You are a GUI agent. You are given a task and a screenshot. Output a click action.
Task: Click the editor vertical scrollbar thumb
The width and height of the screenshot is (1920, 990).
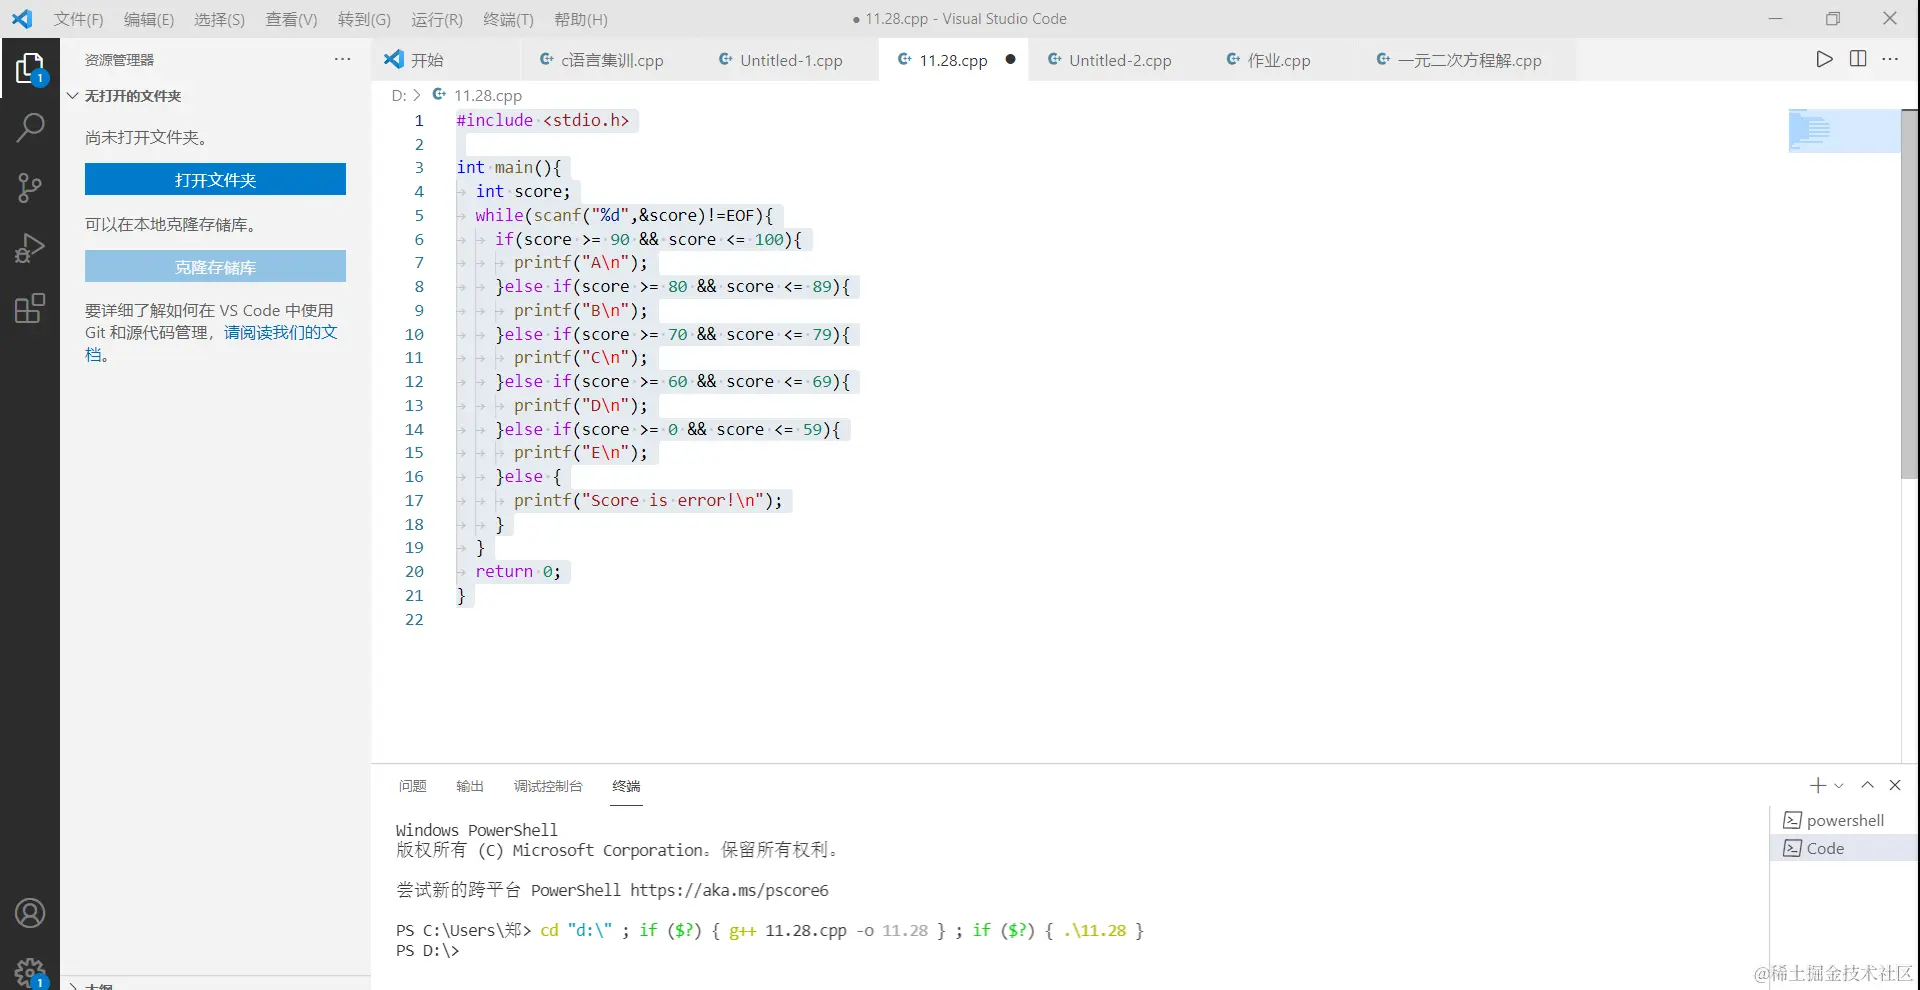click(1909, 294)
